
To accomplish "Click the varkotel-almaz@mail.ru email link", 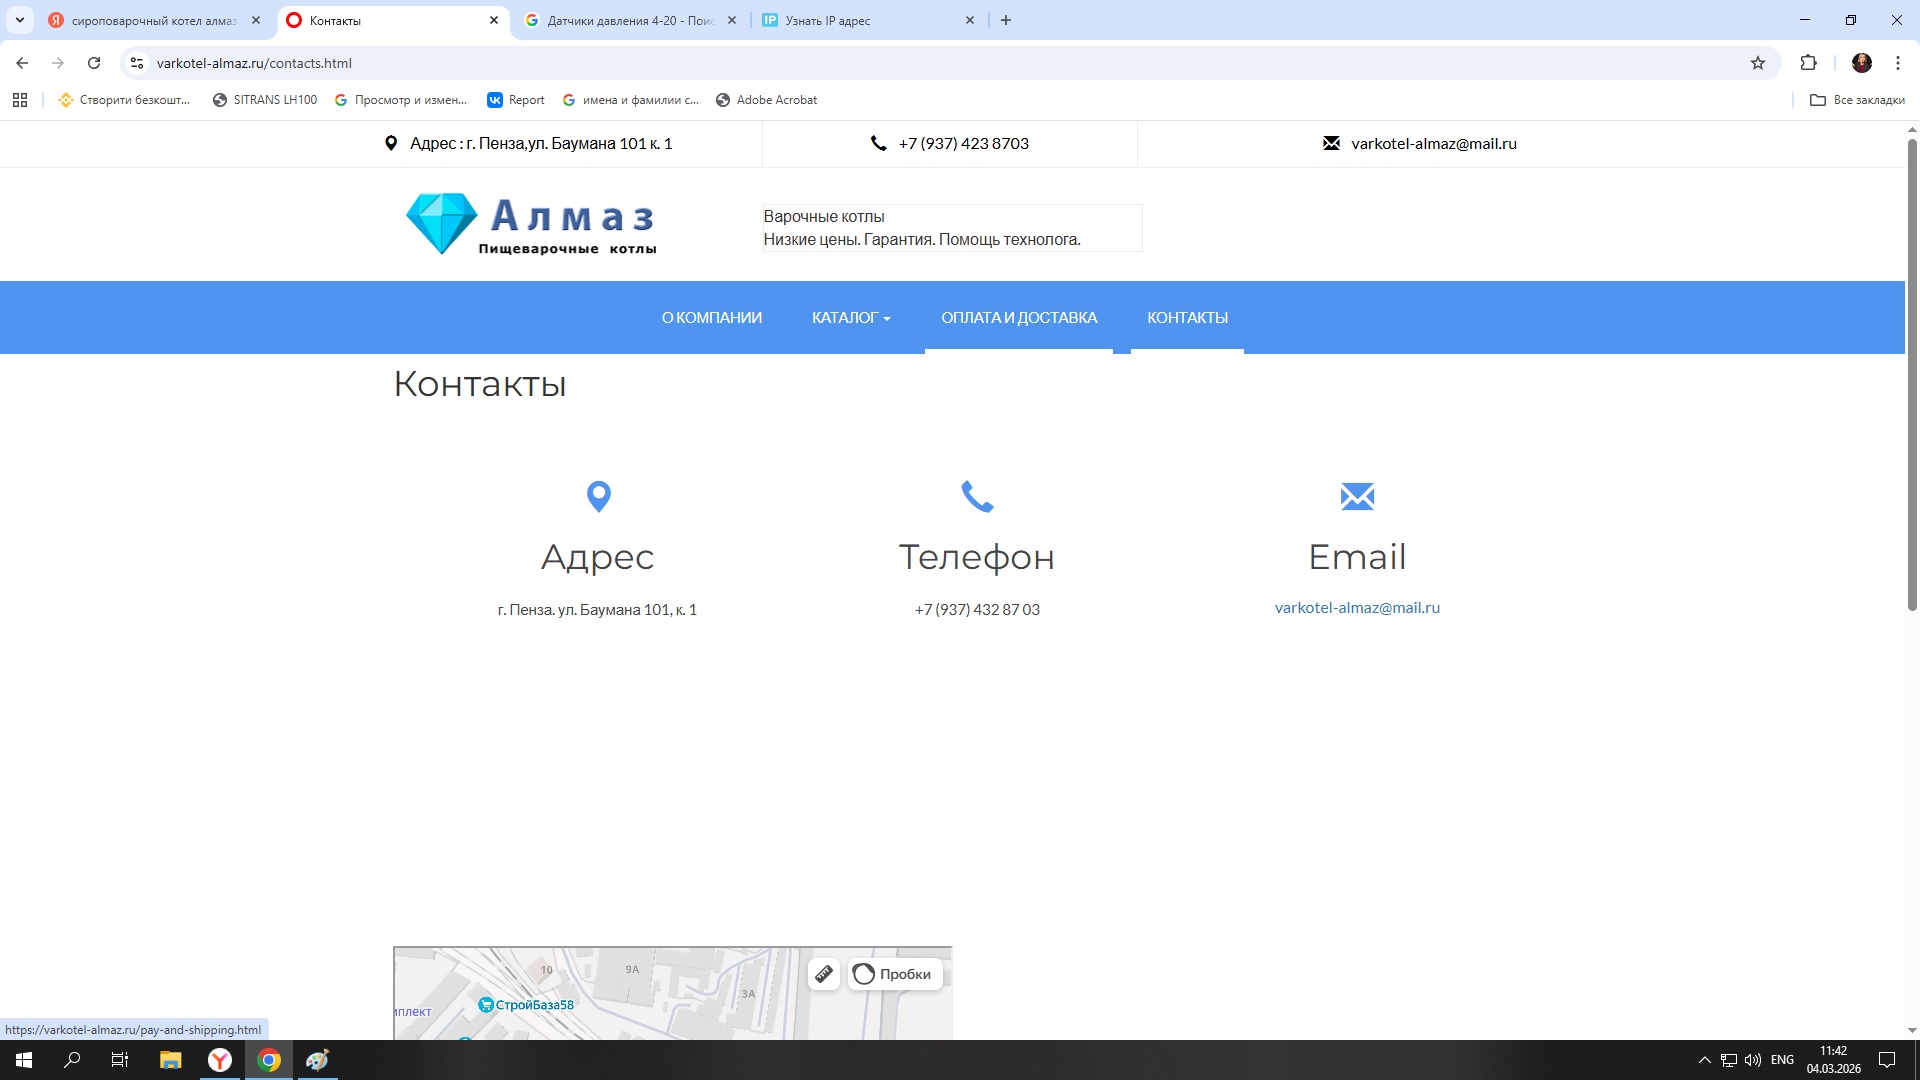I will click(x=1356, y=608).
